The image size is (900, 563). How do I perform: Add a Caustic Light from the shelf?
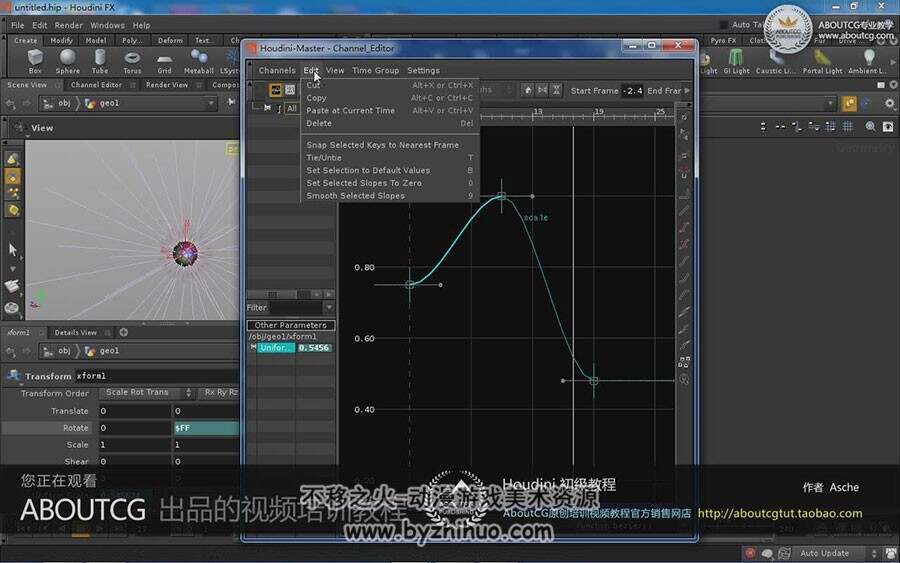tap(775, 61)
